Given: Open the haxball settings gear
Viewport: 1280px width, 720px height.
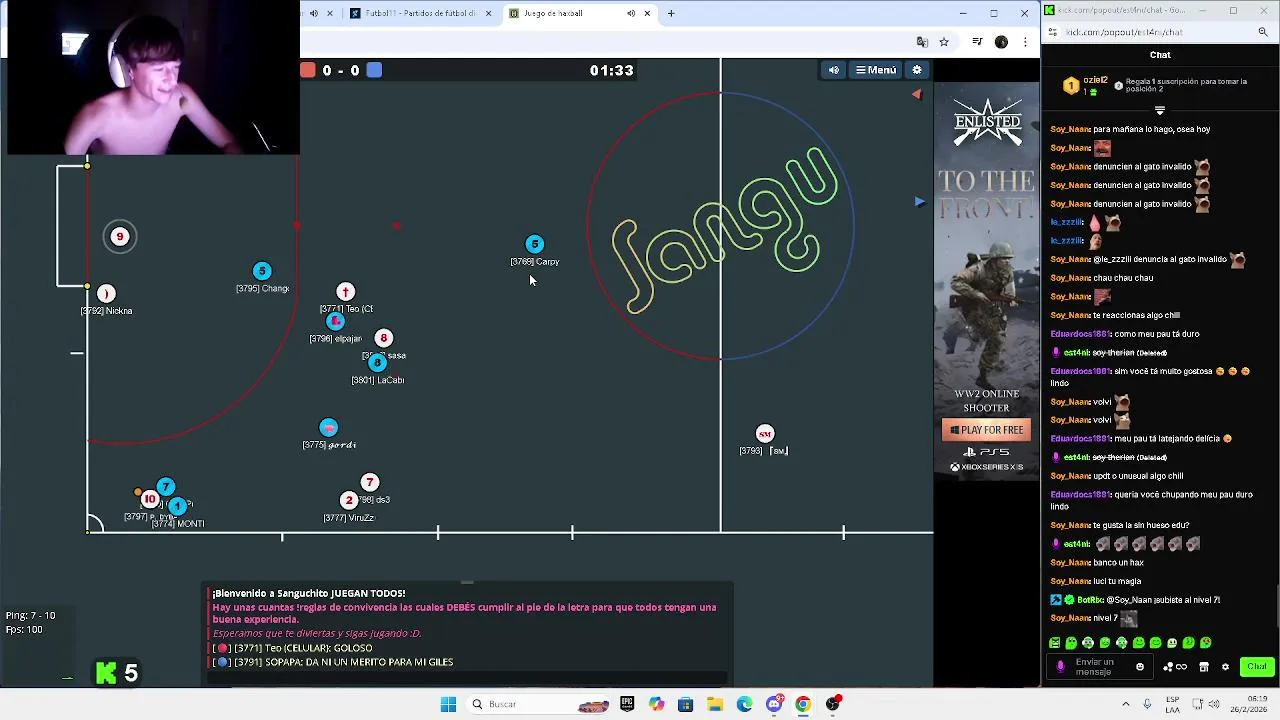Looking at the screenshot, I should 917,70.
